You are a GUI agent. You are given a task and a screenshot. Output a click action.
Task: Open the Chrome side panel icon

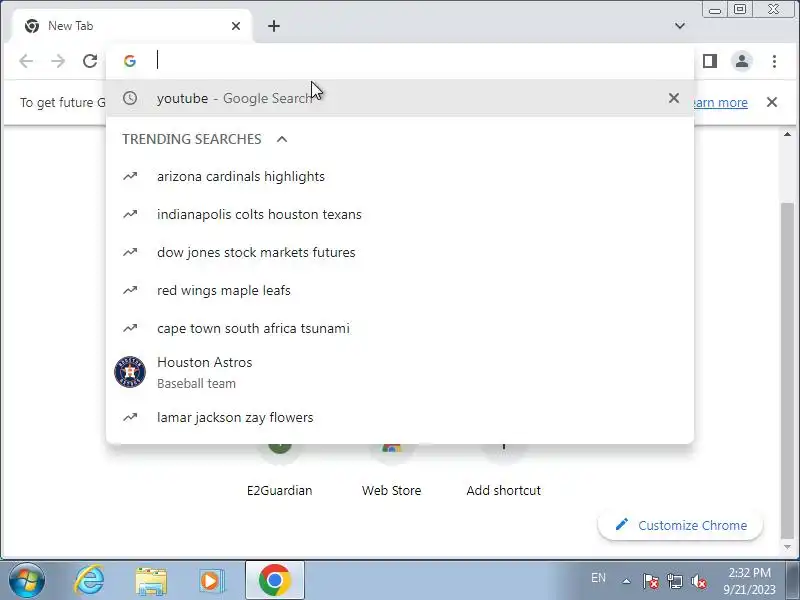tap(710, 61)
